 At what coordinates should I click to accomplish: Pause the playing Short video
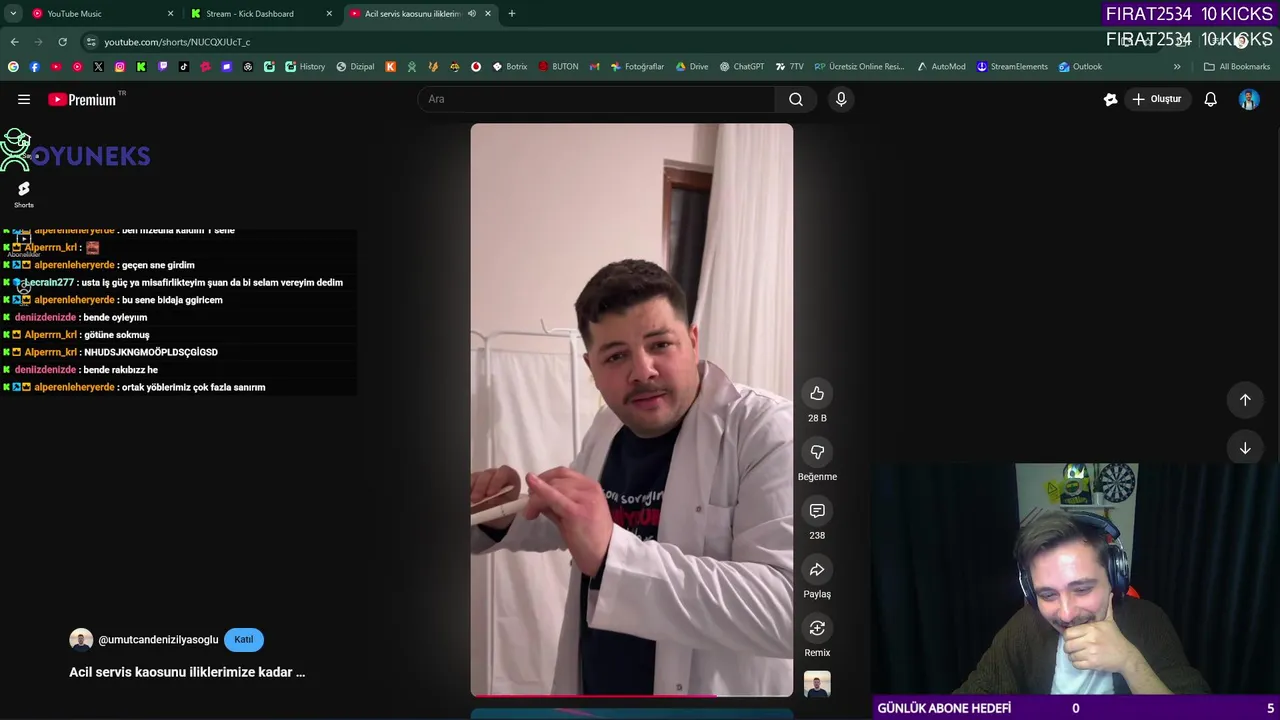point(632,410)
